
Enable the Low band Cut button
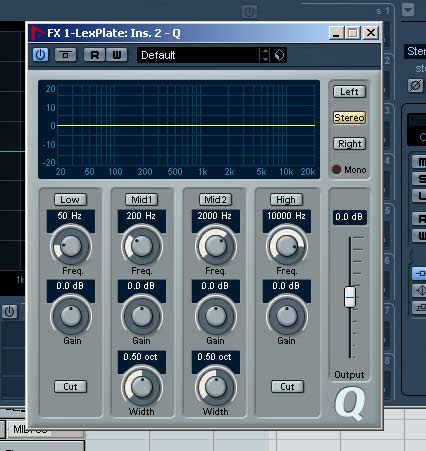(x=70, y=387)
